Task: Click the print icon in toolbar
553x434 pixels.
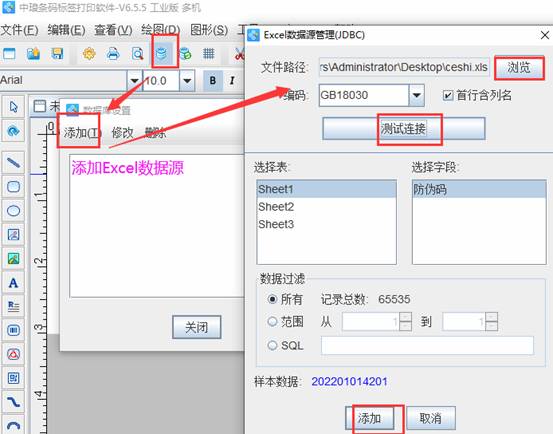Action: [113, 54]
